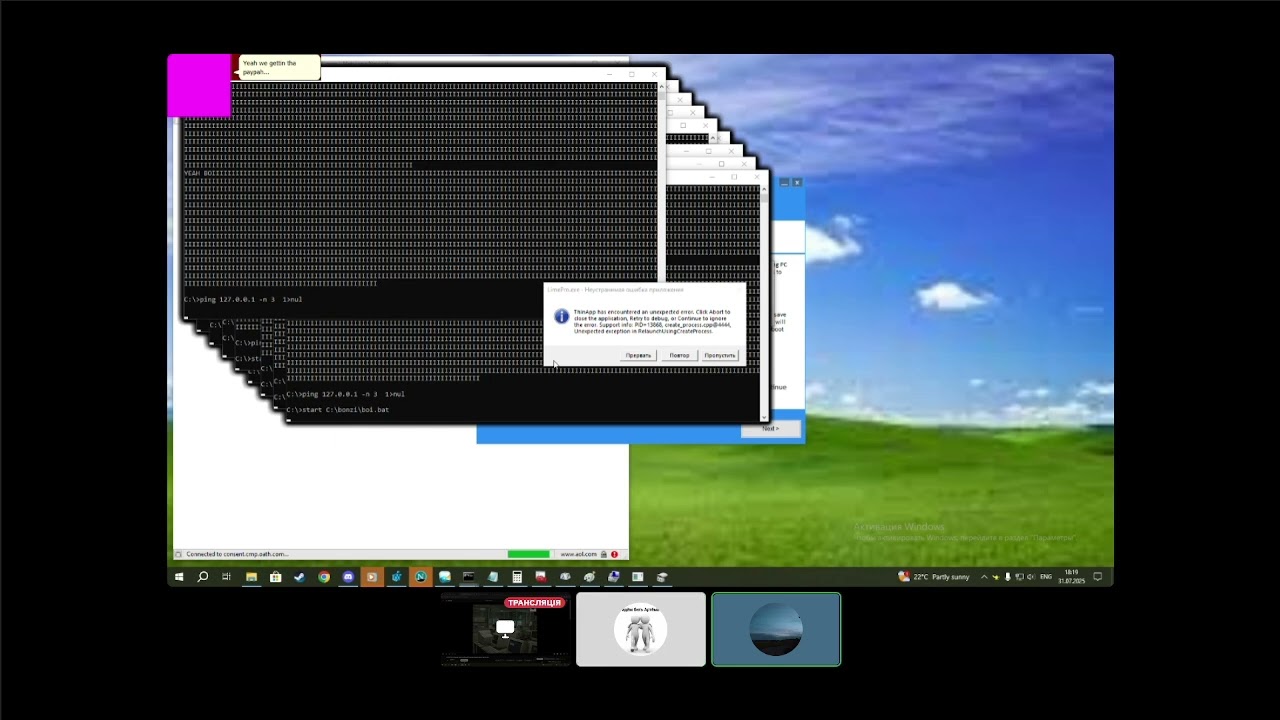Open the taskbar clock and date

point(1071,577)
